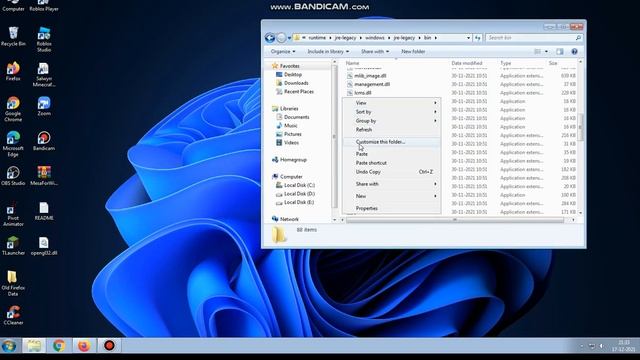
Task: Sort by the Date modified column header
Action: pos(473,63)
